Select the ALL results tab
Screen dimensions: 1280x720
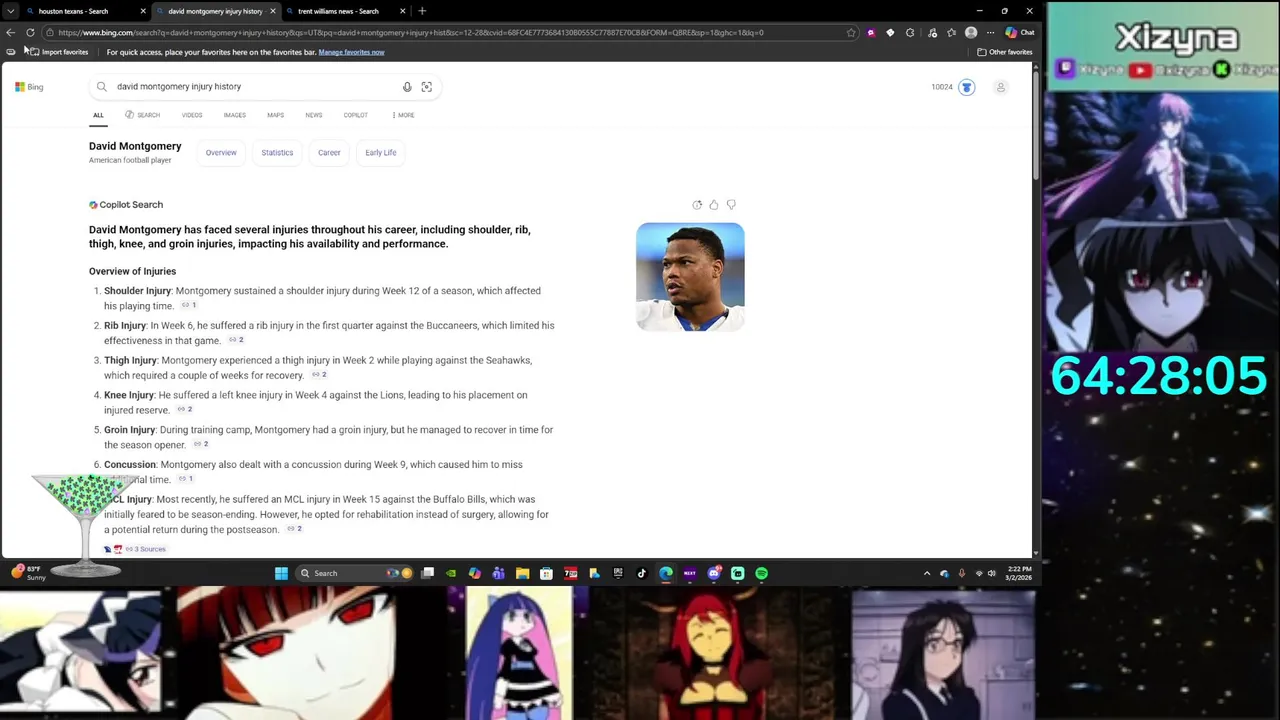(98, 115)
